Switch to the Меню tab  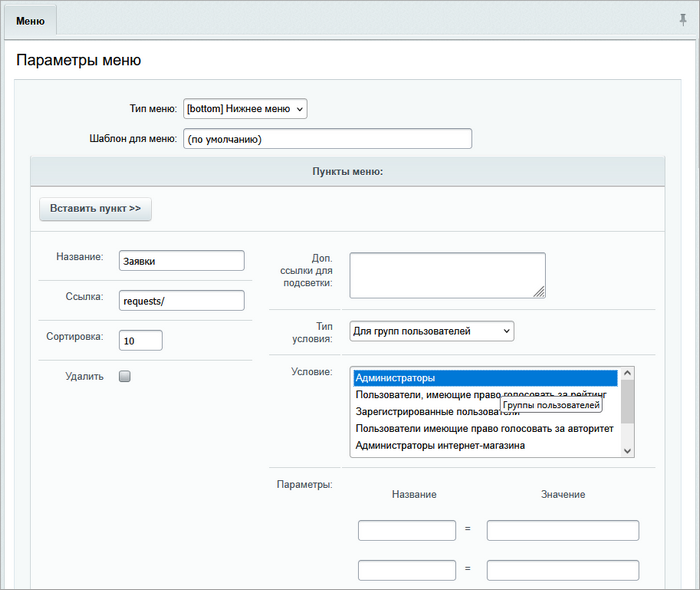pos(30,20)
